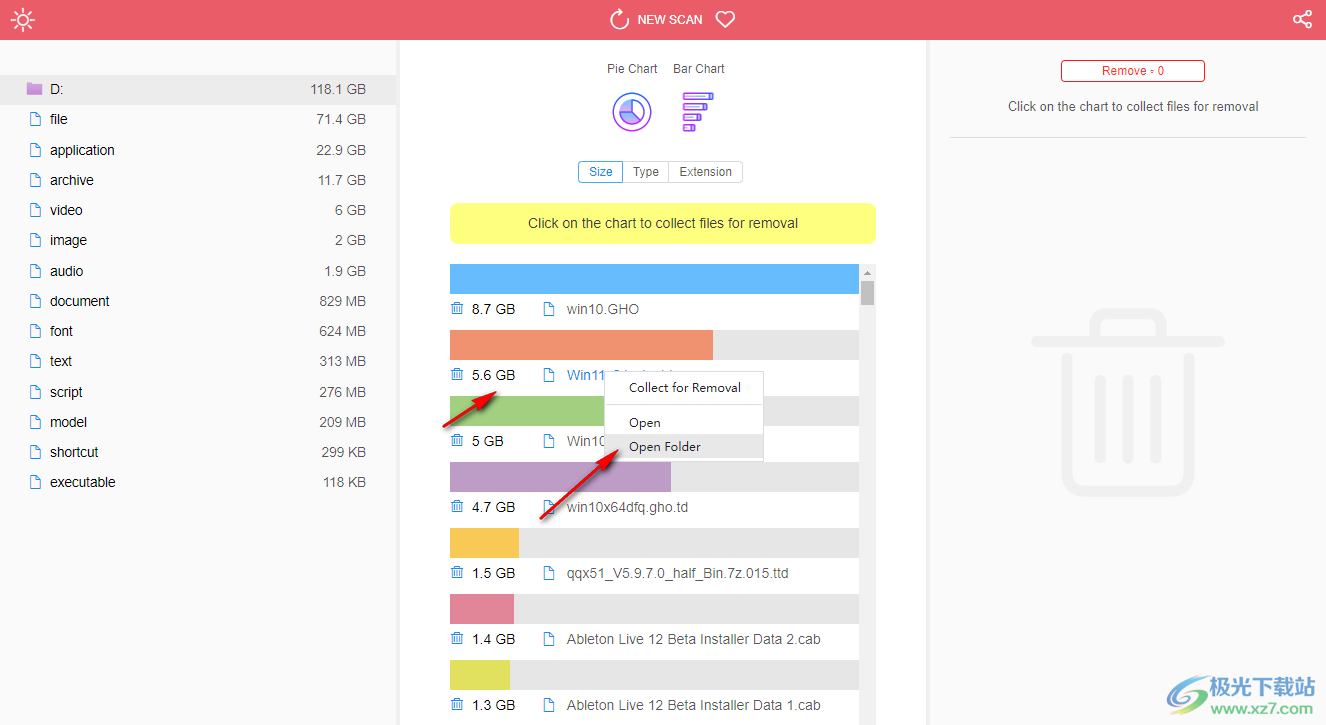Click trash icon for win10x64dfq.gho.td
The height and width of the screenshot is (725, 1326).
coord(457,506)
